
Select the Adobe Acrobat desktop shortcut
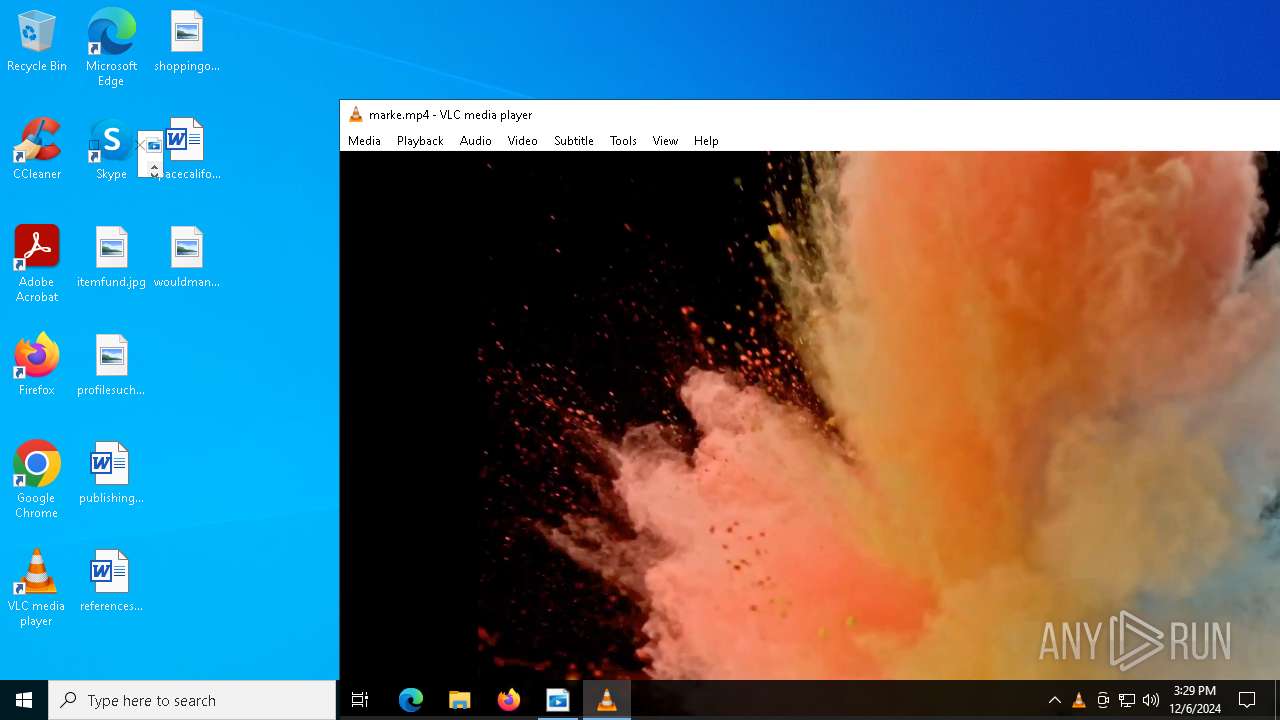[37, 264]
